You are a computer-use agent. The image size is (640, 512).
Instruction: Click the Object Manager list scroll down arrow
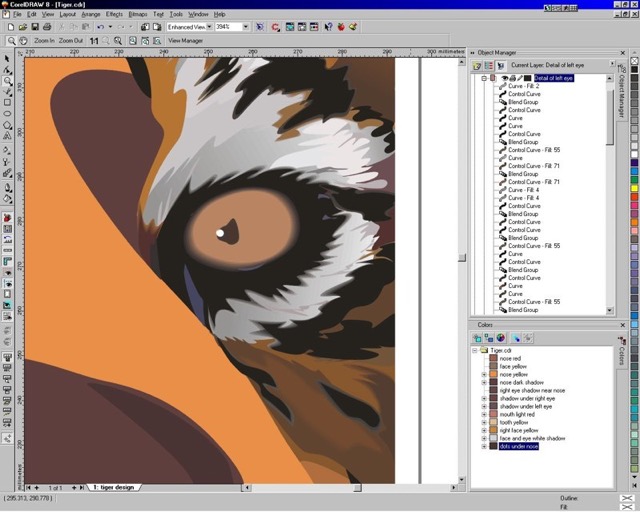(610, 310)
